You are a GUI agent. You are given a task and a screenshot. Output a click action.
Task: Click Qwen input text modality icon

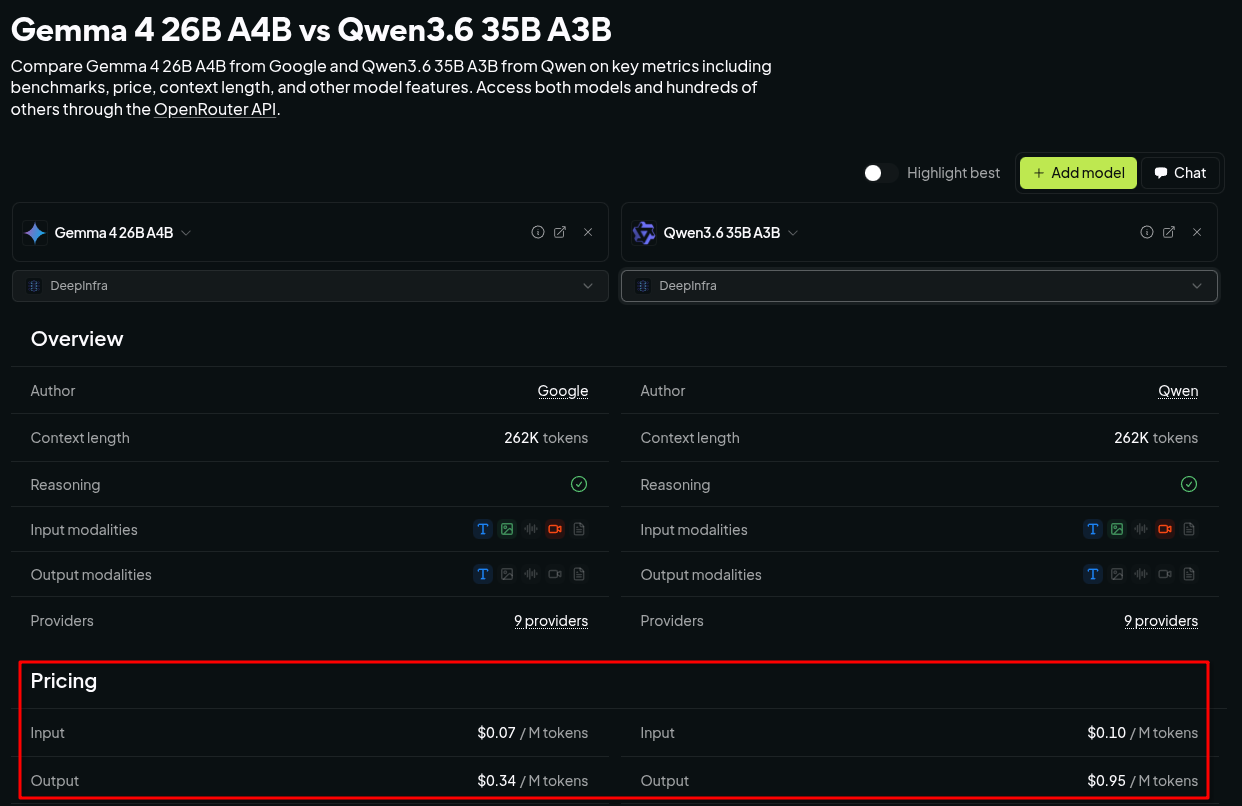[x=1093, y=529]
